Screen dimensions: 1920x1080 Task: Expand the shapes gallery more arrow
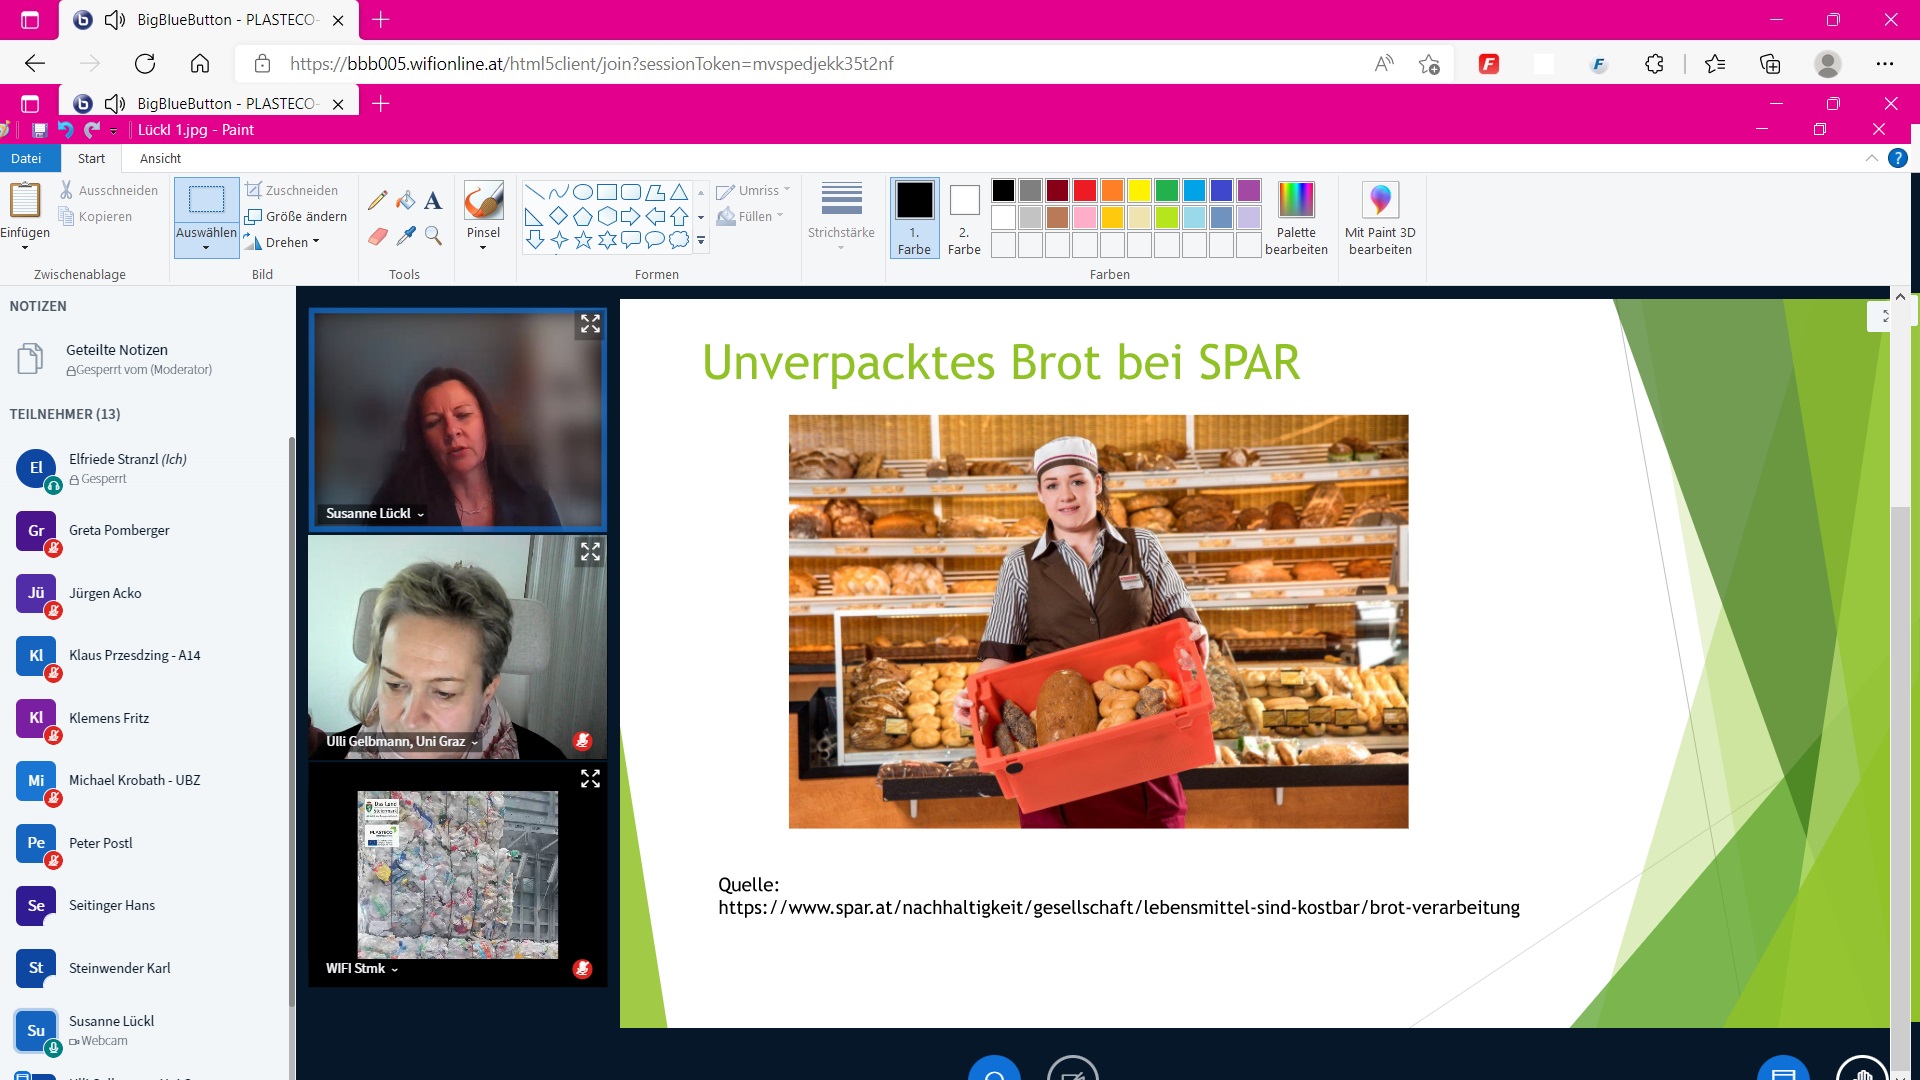(x=701, y=240)
